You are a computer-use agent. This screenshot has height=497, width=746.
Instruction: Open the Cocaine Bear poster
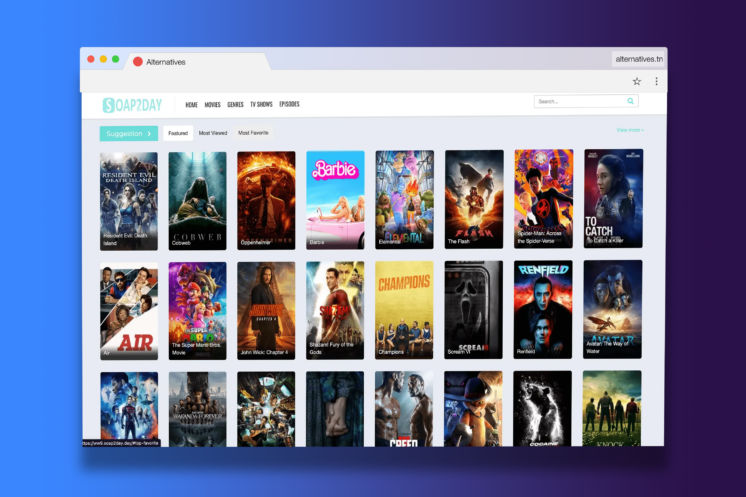pos(542,409)
